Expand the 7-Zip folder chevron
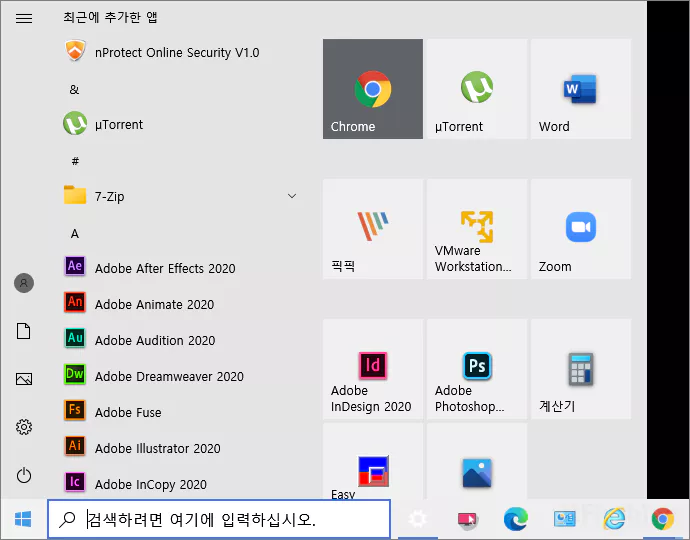The width and height of the screenshot is (690, 540). coord(292,196)
